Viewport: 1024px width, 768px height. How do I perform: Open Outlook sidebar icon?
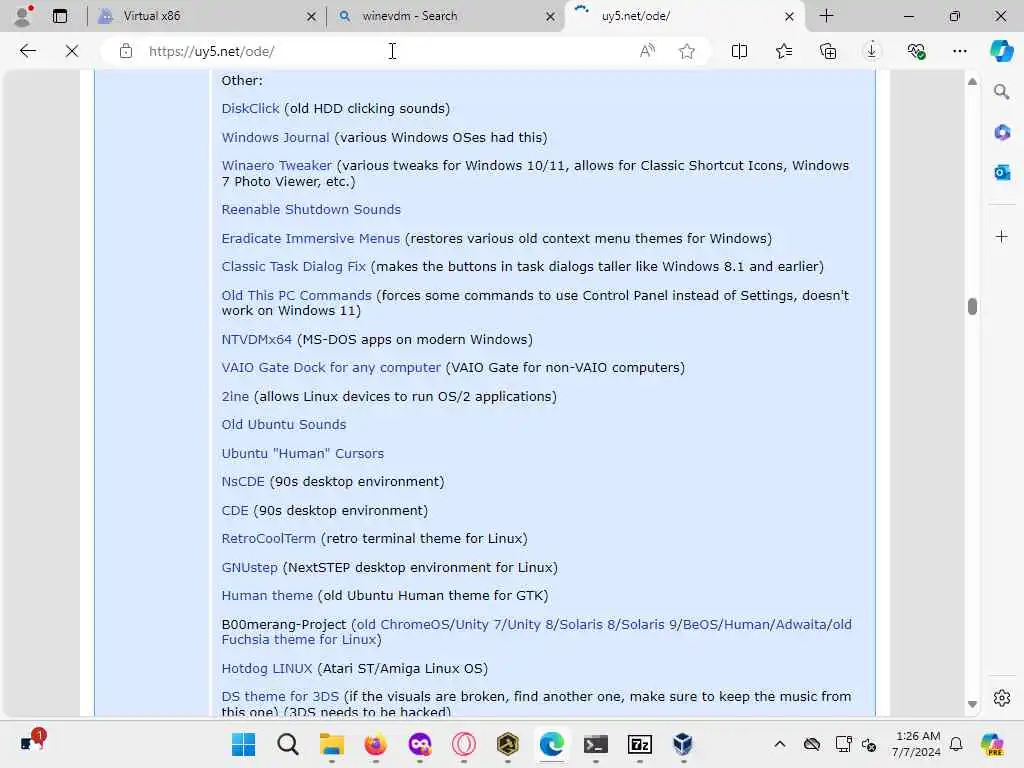tap(1002, 172)
